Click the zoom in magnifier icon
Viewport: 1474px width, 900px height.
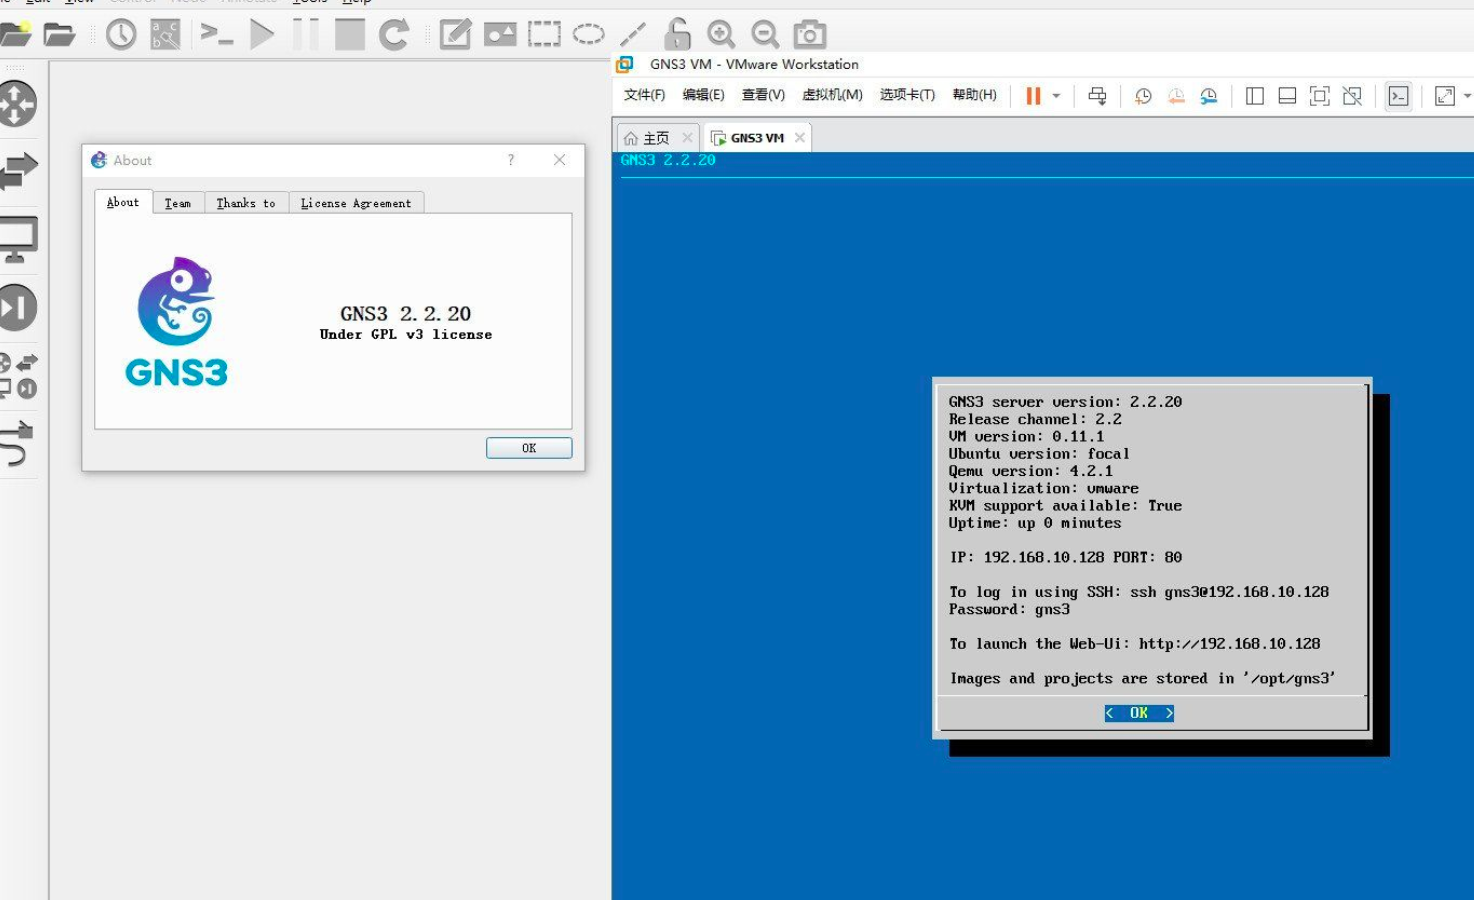[x=721, y=35]
